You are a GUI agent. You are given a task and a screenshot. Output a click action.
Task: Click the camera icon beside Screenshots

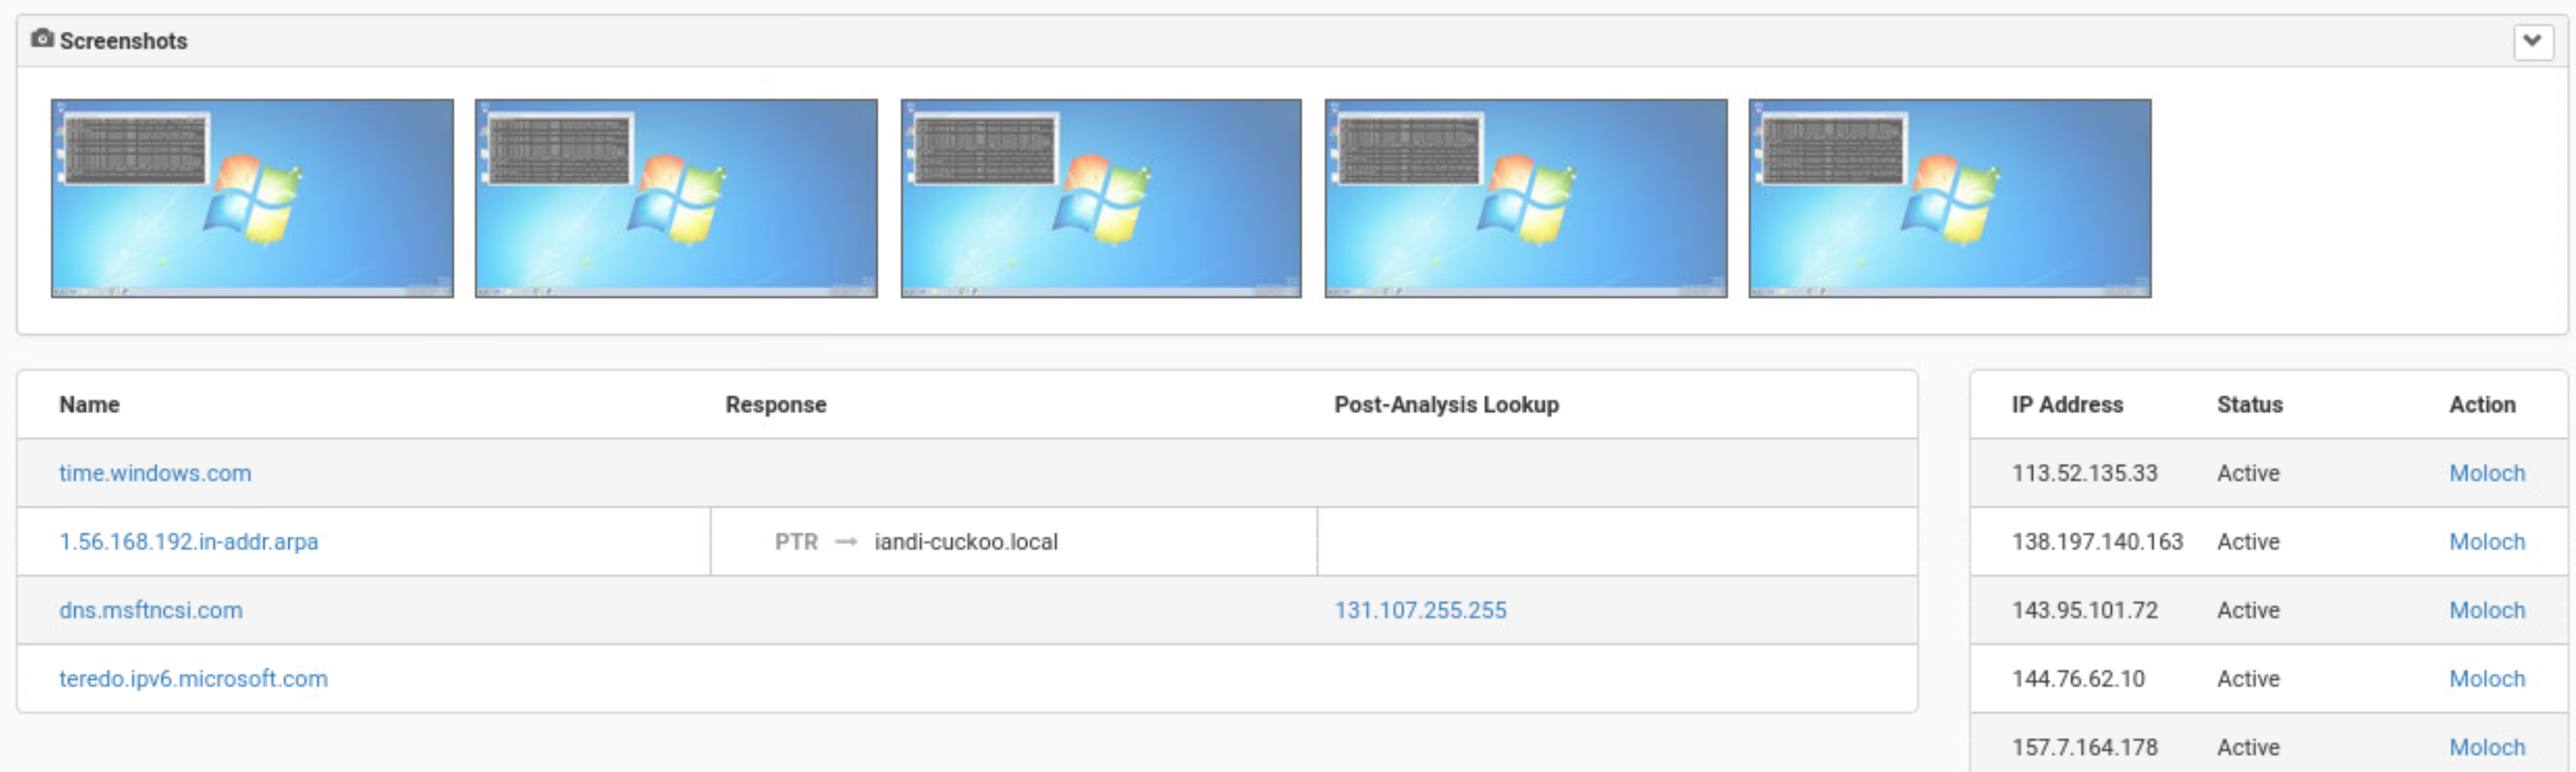pyautogui.click(x=41, y=39)
